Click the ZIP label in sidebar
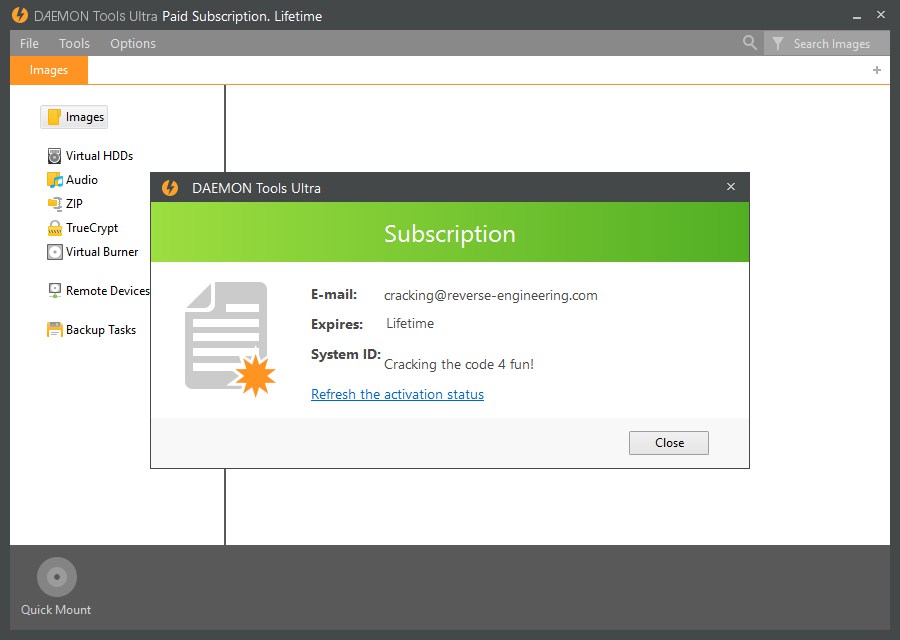900x640 pixels. coord(74,204)
